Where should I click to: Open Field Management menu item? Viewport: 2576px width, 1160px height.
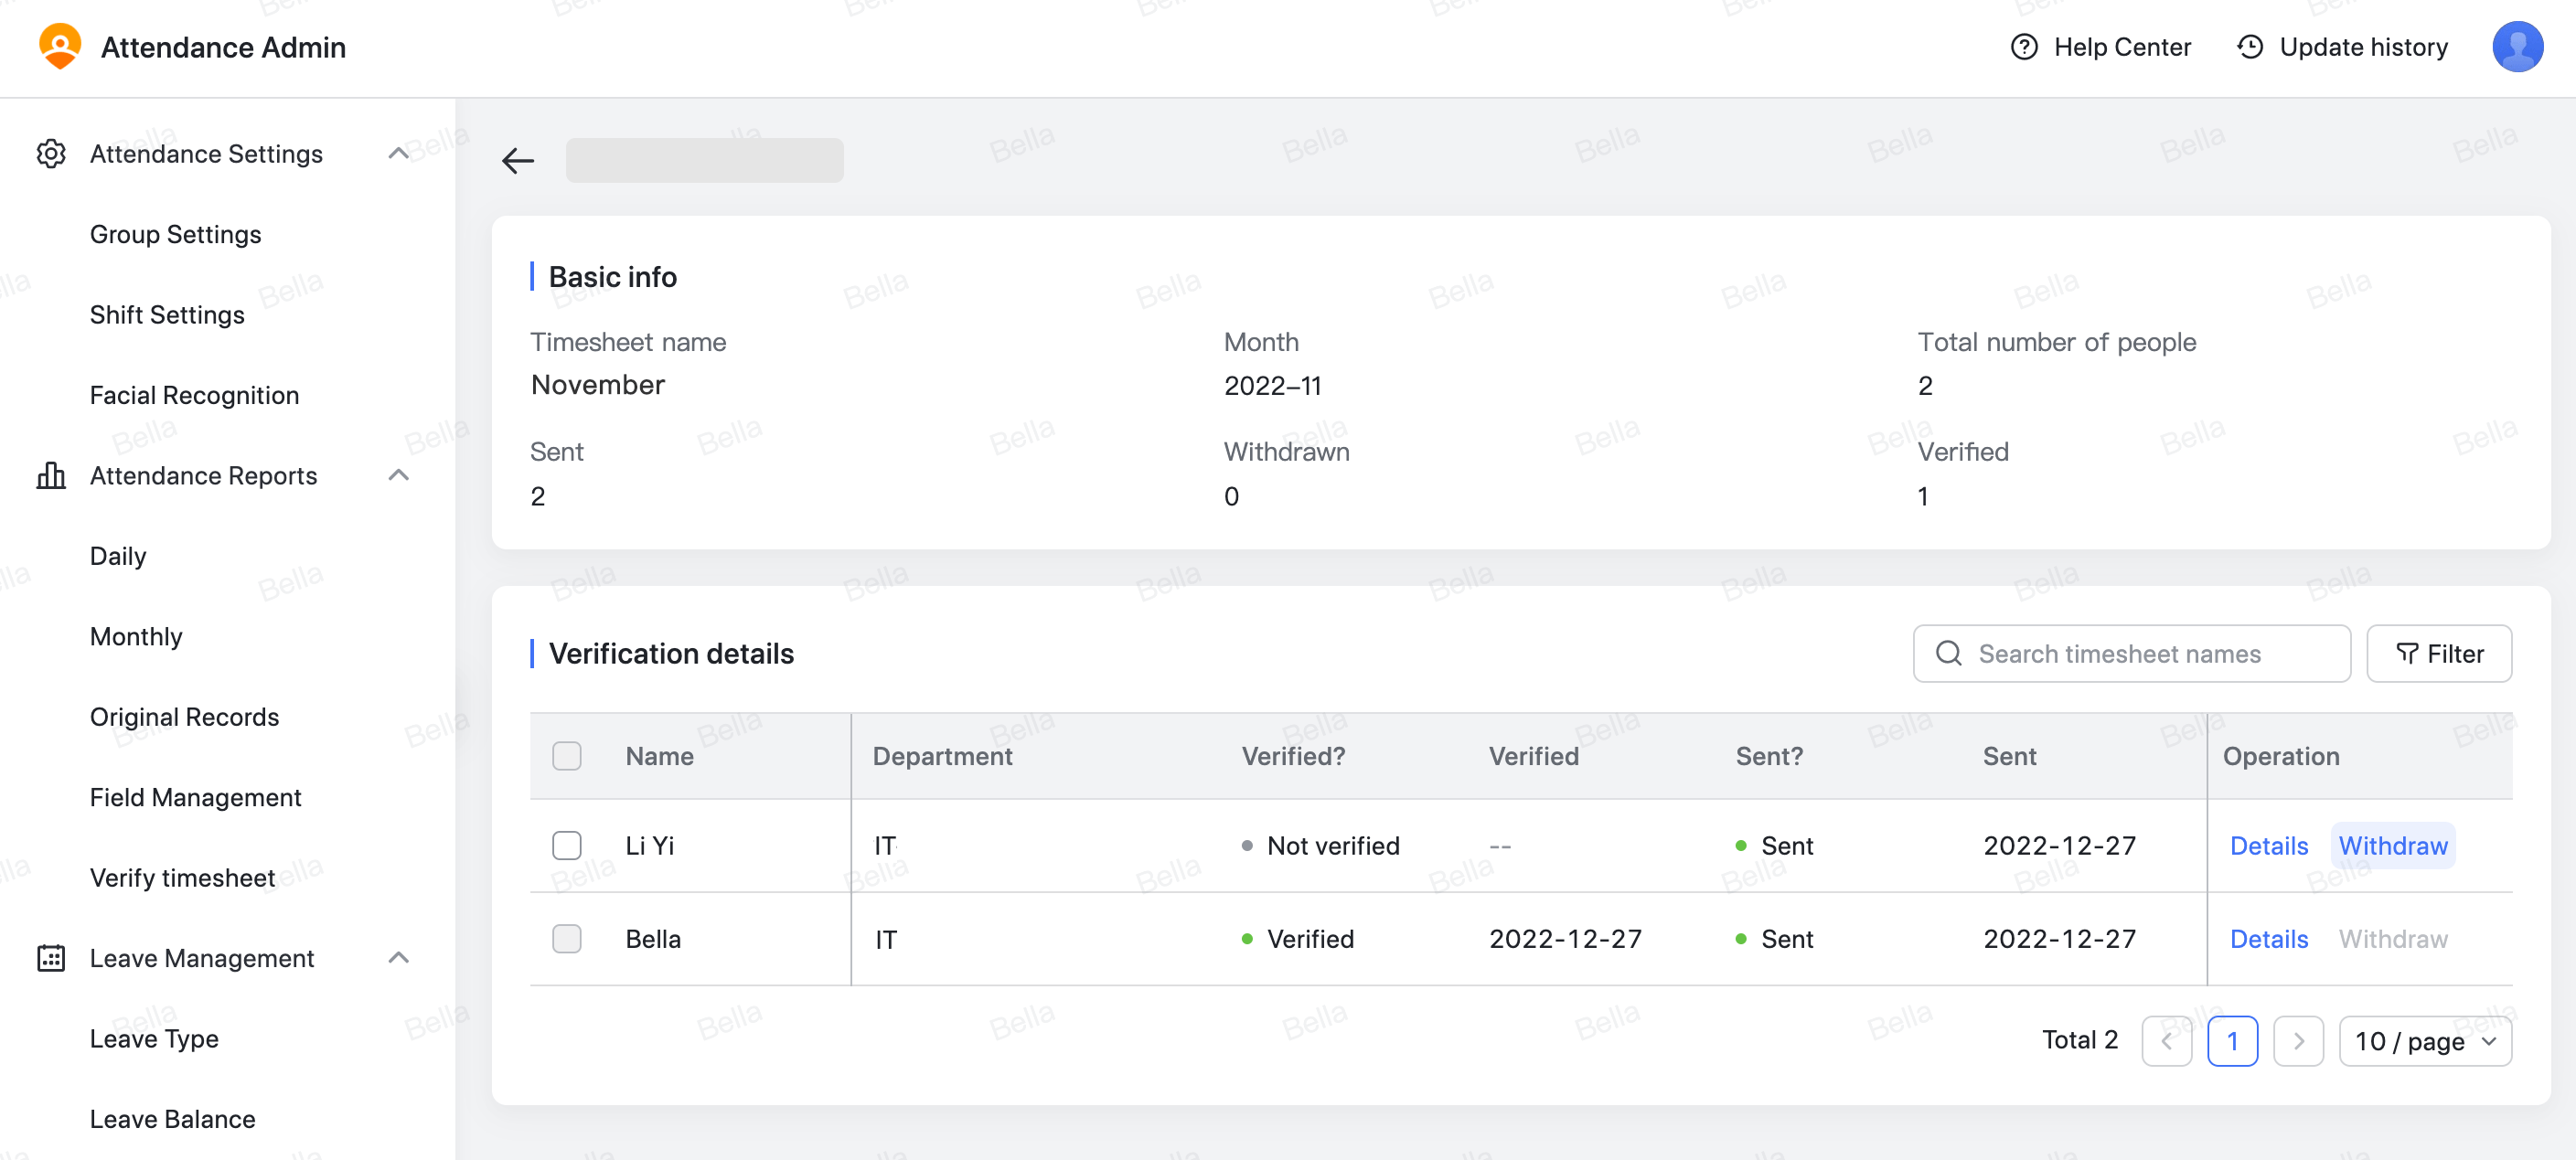pyautogui.click(x=195, y=797)
